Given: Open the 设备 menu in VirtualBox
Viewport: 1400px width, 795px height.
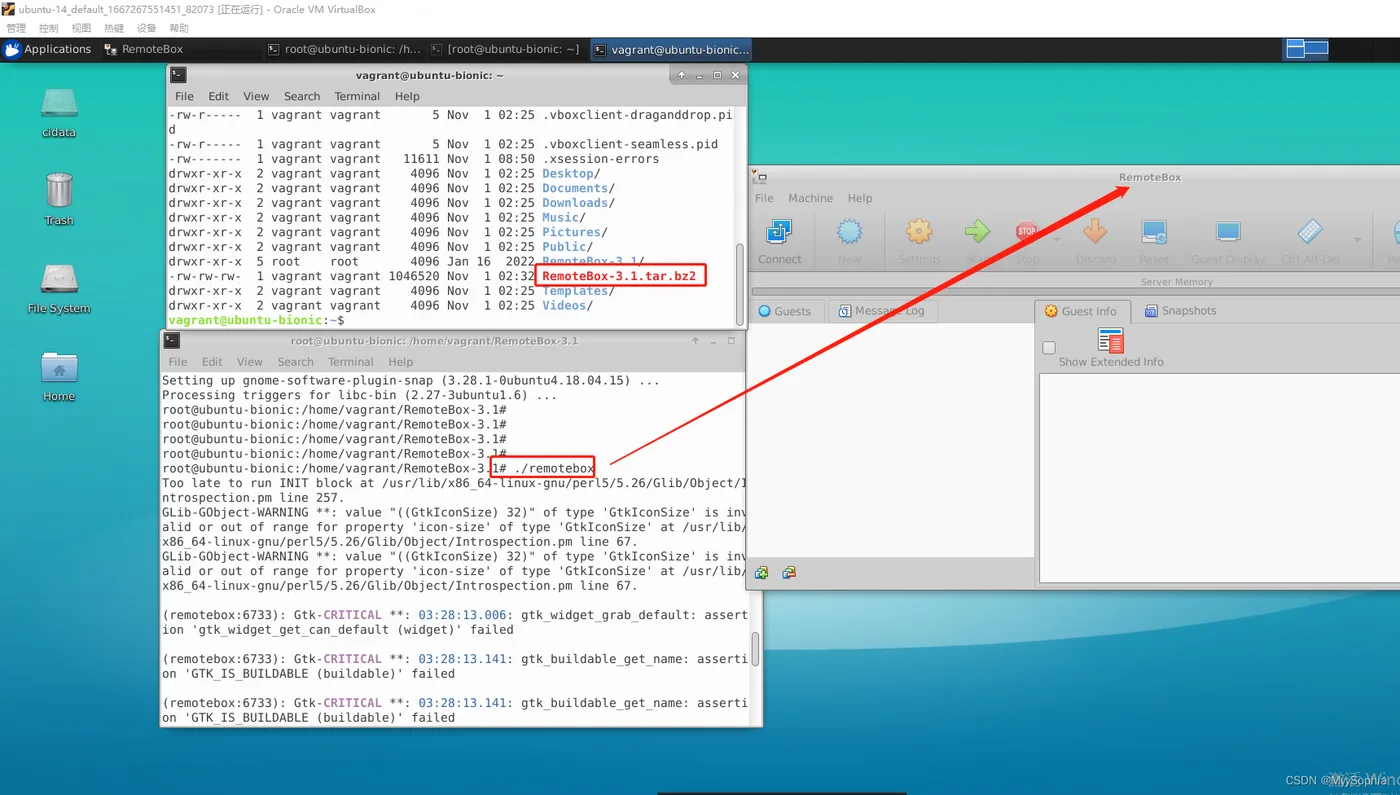Looking at the screenshot, I should (146, 28).
